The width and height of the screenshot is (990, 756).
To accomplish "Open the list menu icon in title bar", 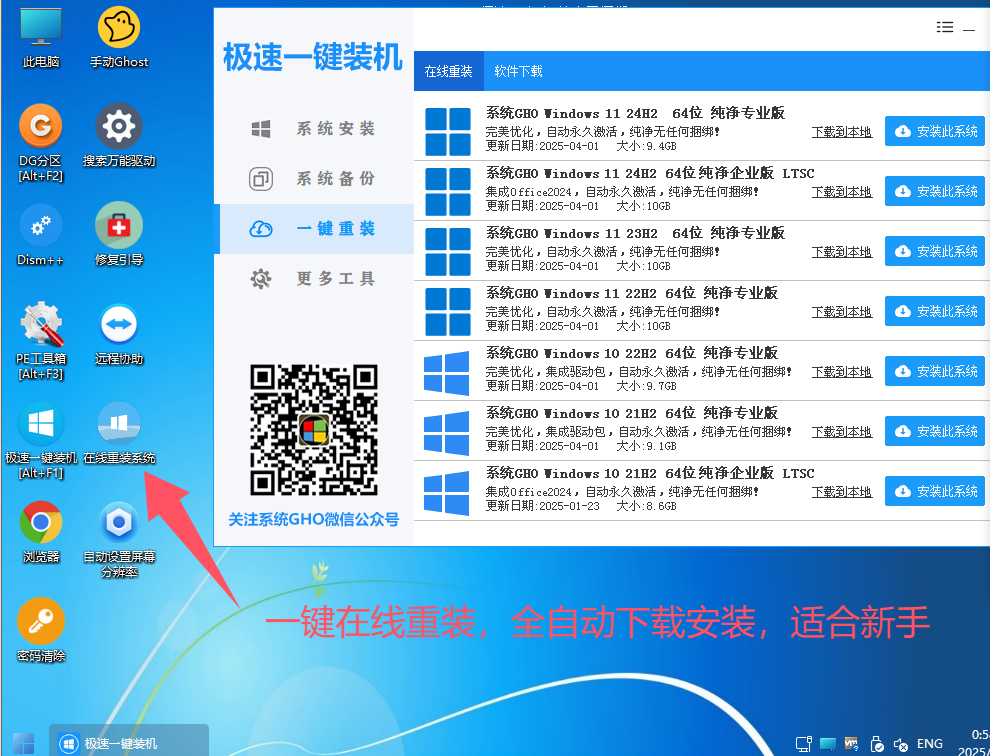I will (945, 27).
